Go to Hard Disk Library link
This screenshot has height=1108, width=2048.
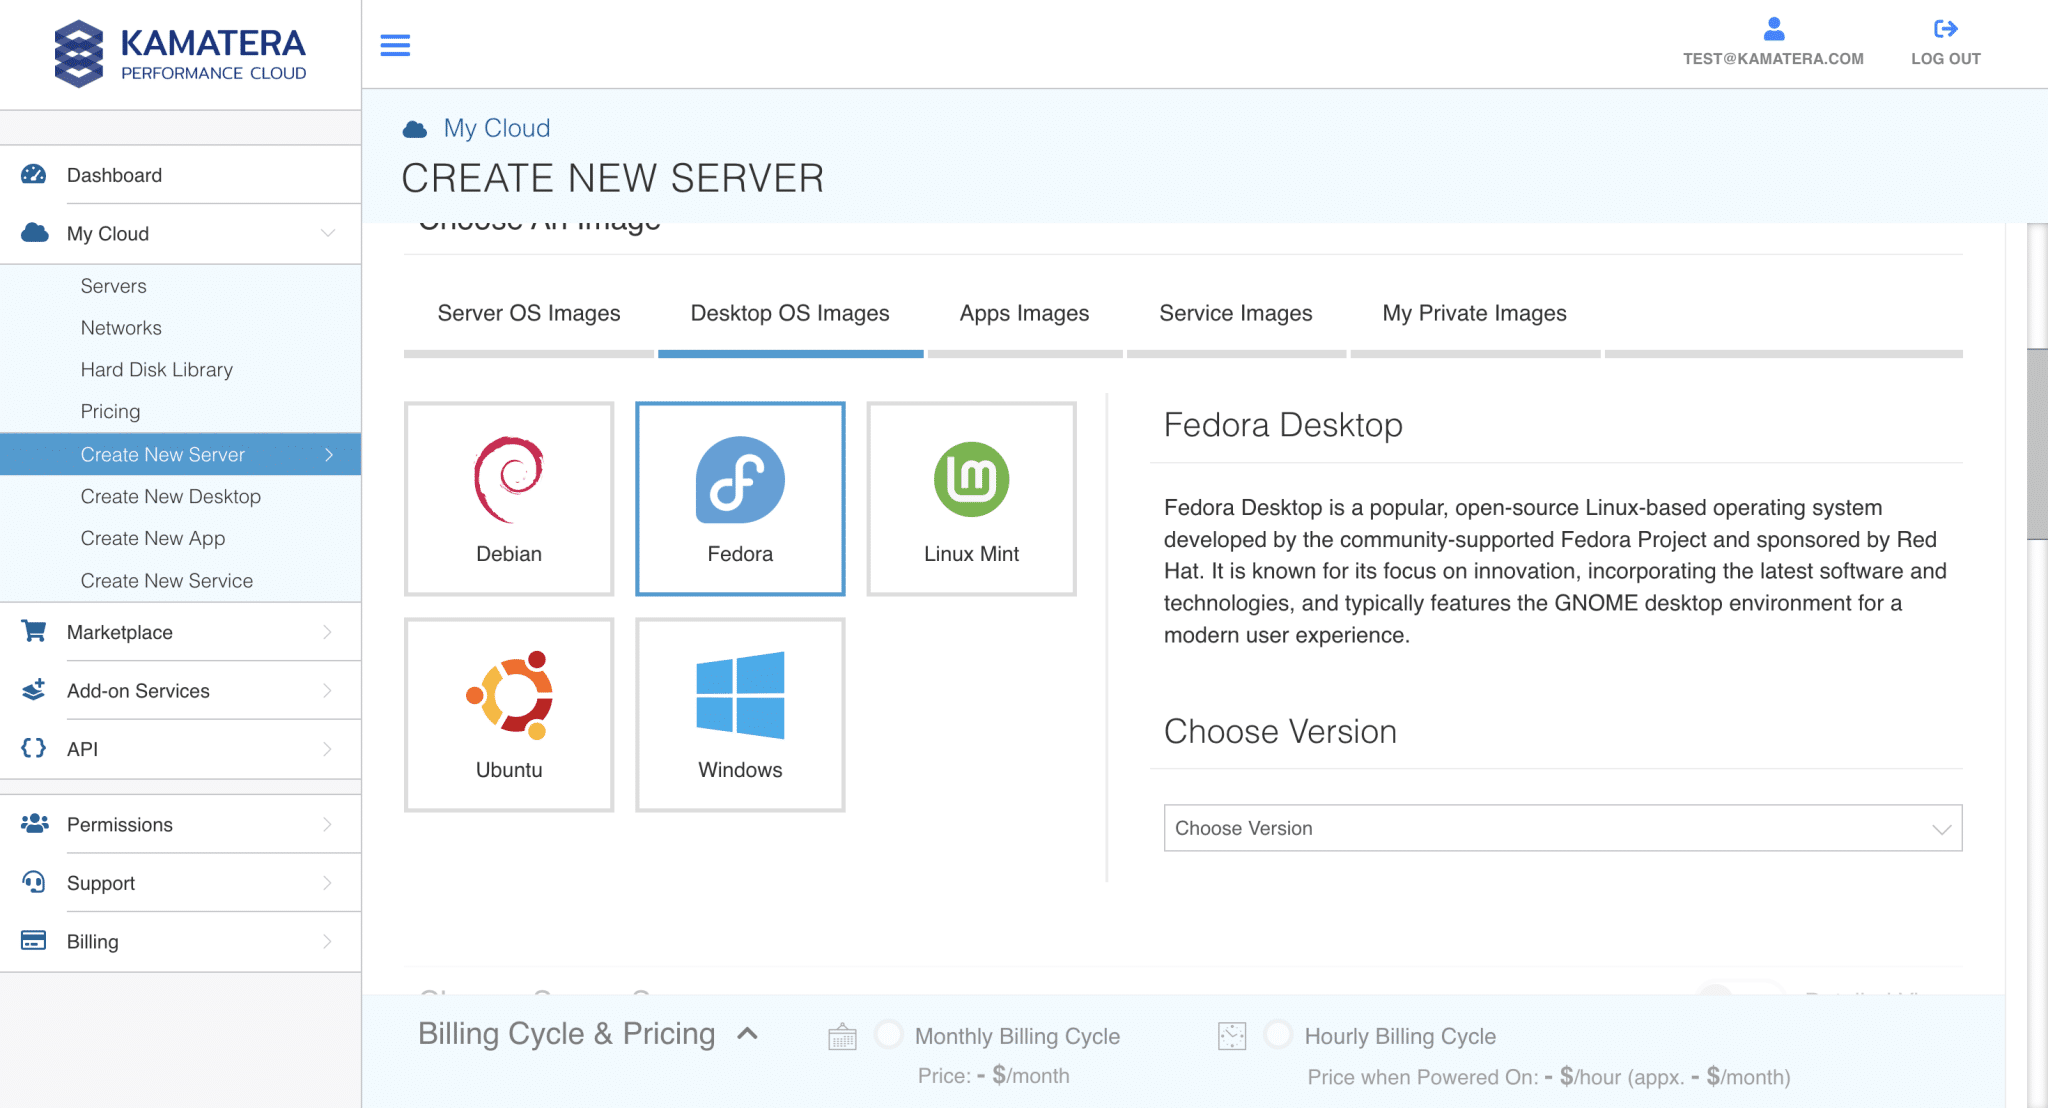pyautogui.click(x=157, y=370)
